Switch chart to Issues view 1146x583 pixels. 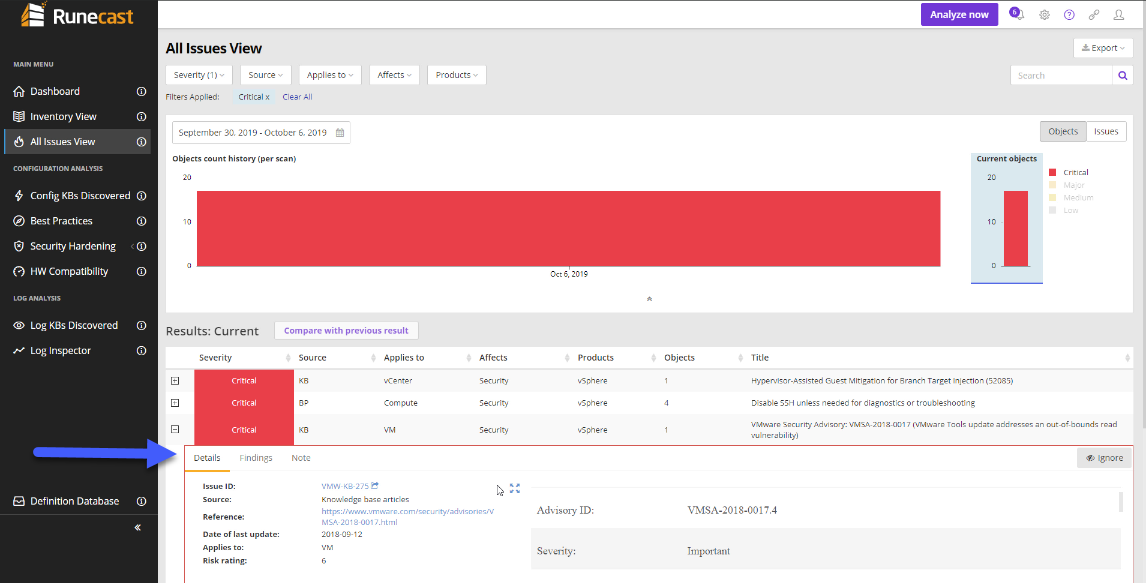click(x=1106, y=132)
